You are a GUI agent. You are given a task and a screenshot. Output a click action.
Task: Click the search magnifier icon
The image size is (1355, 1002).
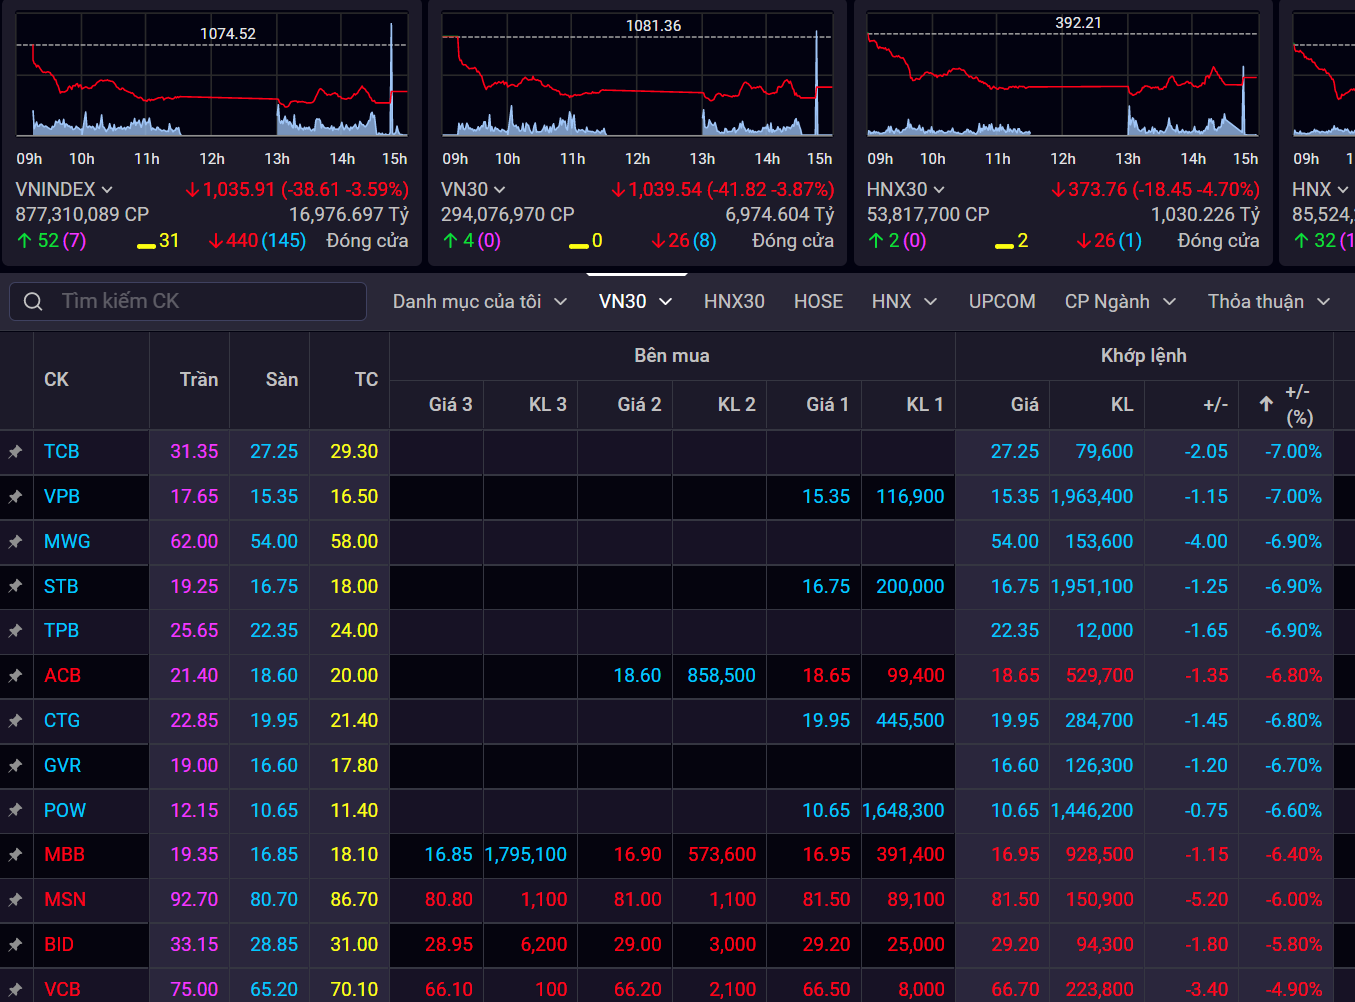click(33, 301)
